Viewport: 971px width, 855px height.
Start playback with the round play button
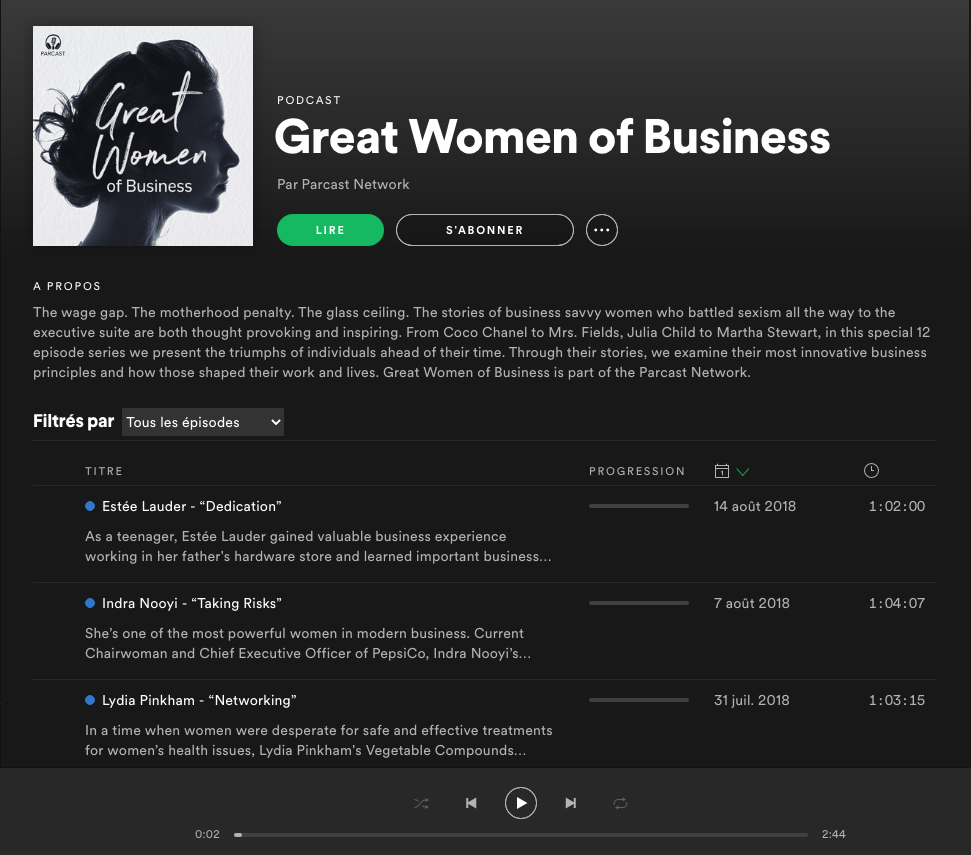click(521, 803)
